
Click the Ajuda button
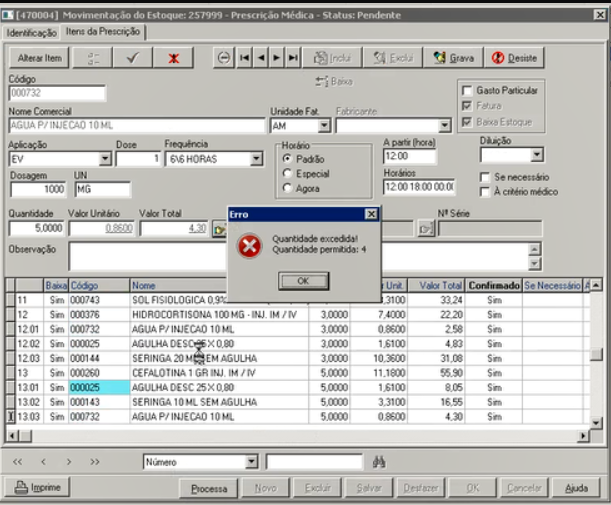point(576,488)
